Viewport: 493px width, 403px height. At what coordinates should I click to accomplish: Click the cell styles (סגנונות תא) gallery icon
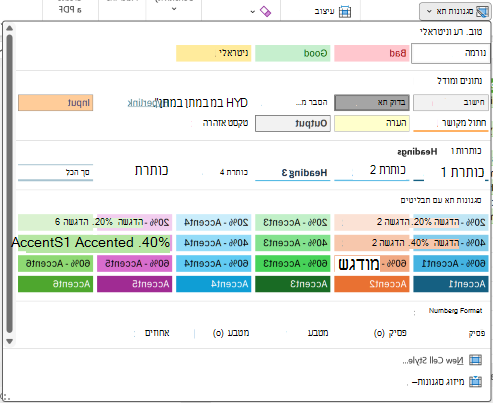tap(482, 12)
